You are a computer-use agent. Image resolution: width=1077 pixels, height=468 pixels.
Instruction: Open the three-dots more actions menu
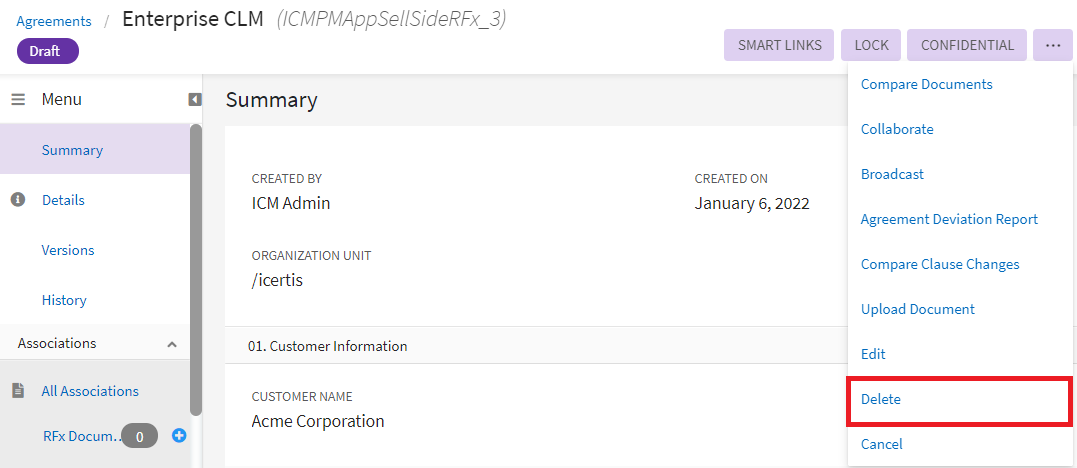(1053, 45)
